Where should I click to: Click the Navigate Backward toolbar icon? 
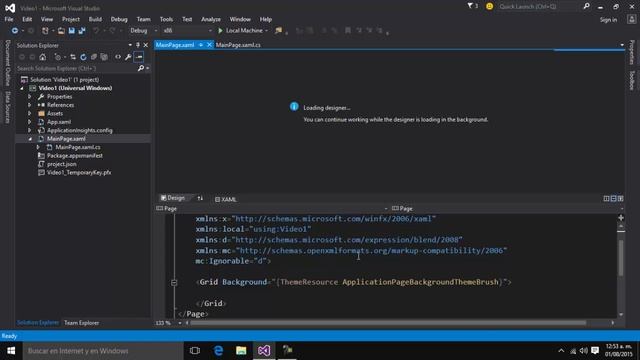[15, 31]
